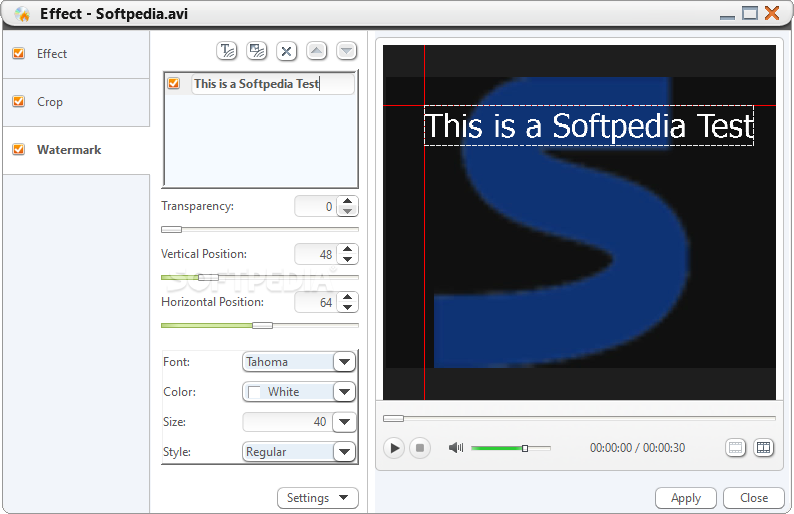Minimize the Effect window
The height and width of the screenshot is (514, 794).
tap(727, 16)
